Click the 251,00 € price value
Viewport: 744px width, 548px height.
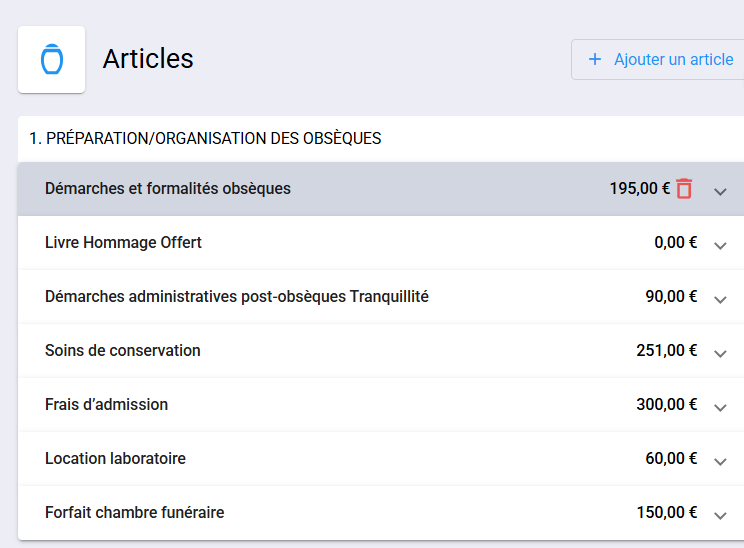click(666, 350)
